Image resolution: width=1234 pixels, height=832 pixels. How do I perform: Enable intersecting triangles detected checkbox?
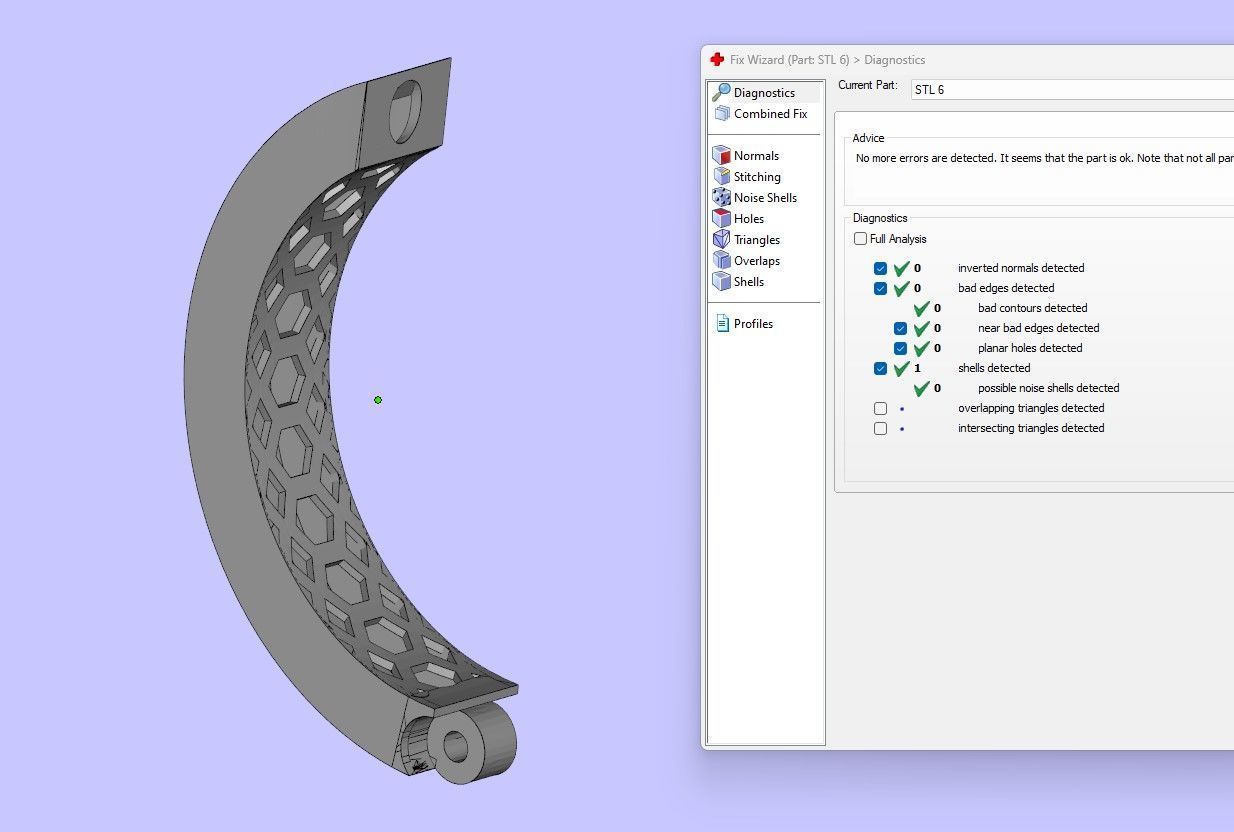(880, 428)
